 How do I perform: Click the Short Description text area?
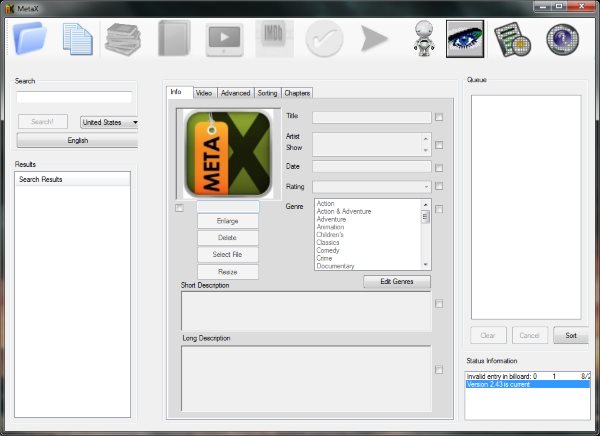306,311
